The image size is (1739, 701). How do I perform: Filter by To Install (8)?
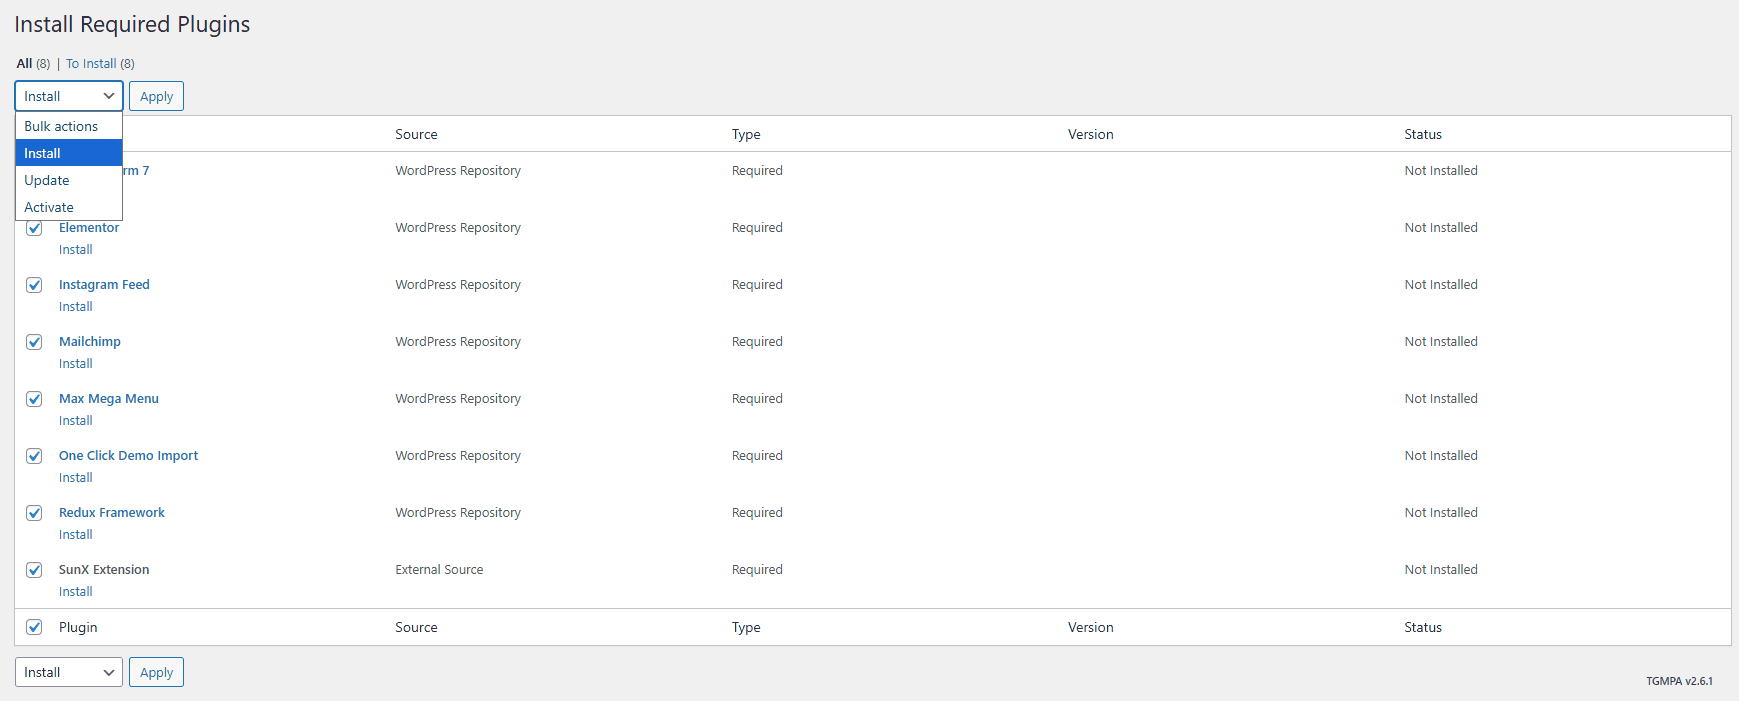(100, 63)
